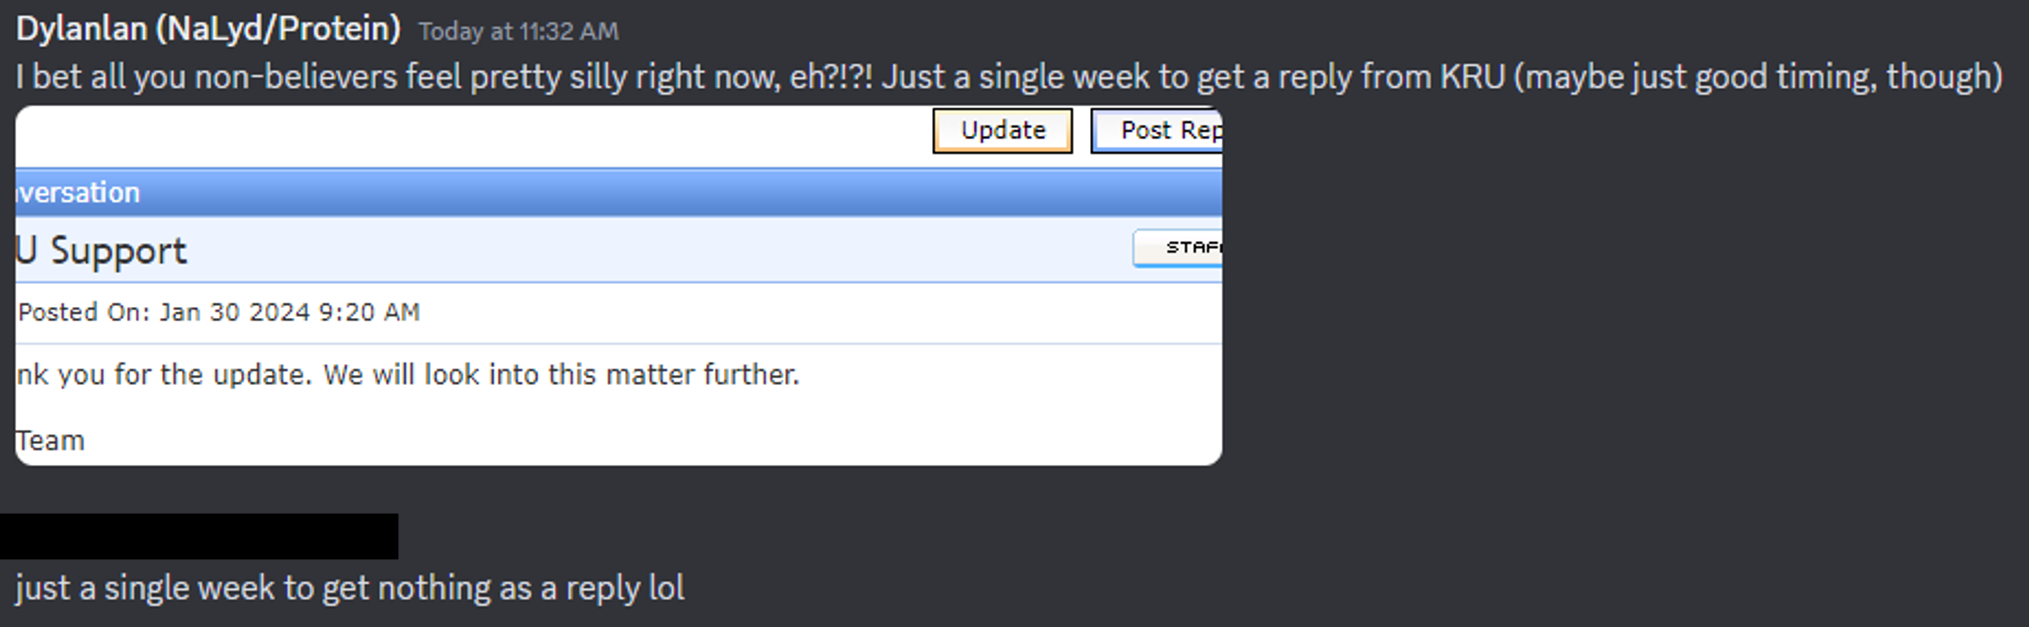Click the Update button in the ticket
This screenshot has height=627, width=2029.
(1002, 131)
